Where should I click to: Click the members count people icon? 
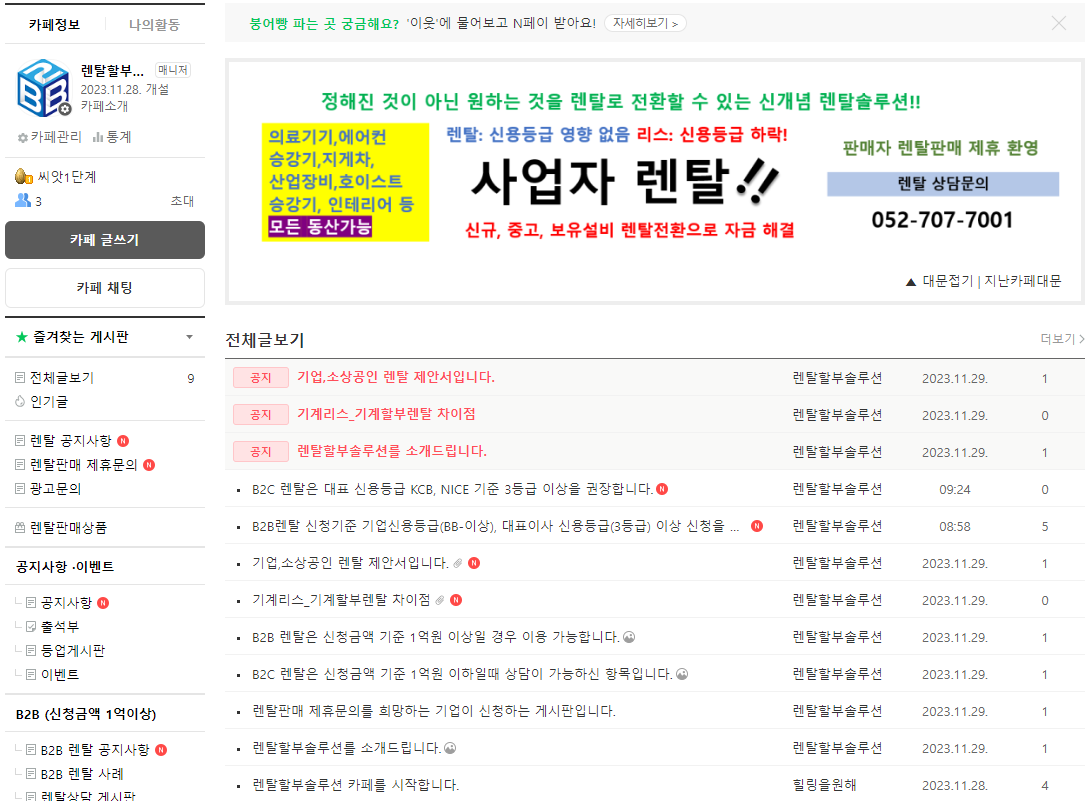click(23, 201)
